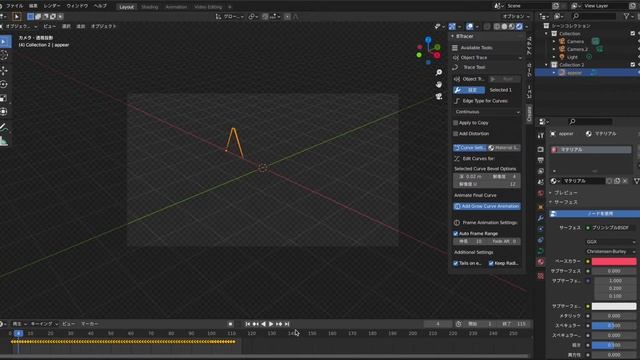640x360 pixels.
Task: Enable the Add Distortion checkbox
Action: [x=456, y=134]
